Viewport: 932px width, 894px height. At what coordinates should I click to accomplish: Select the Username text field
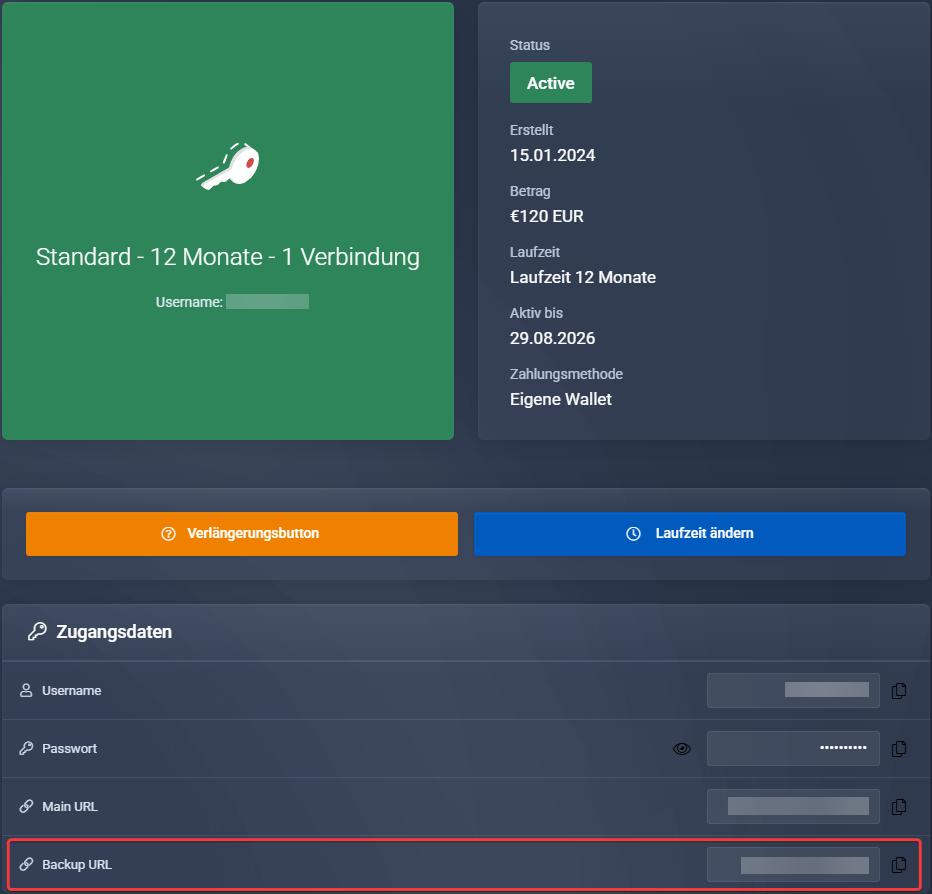(x=792, y=690)
